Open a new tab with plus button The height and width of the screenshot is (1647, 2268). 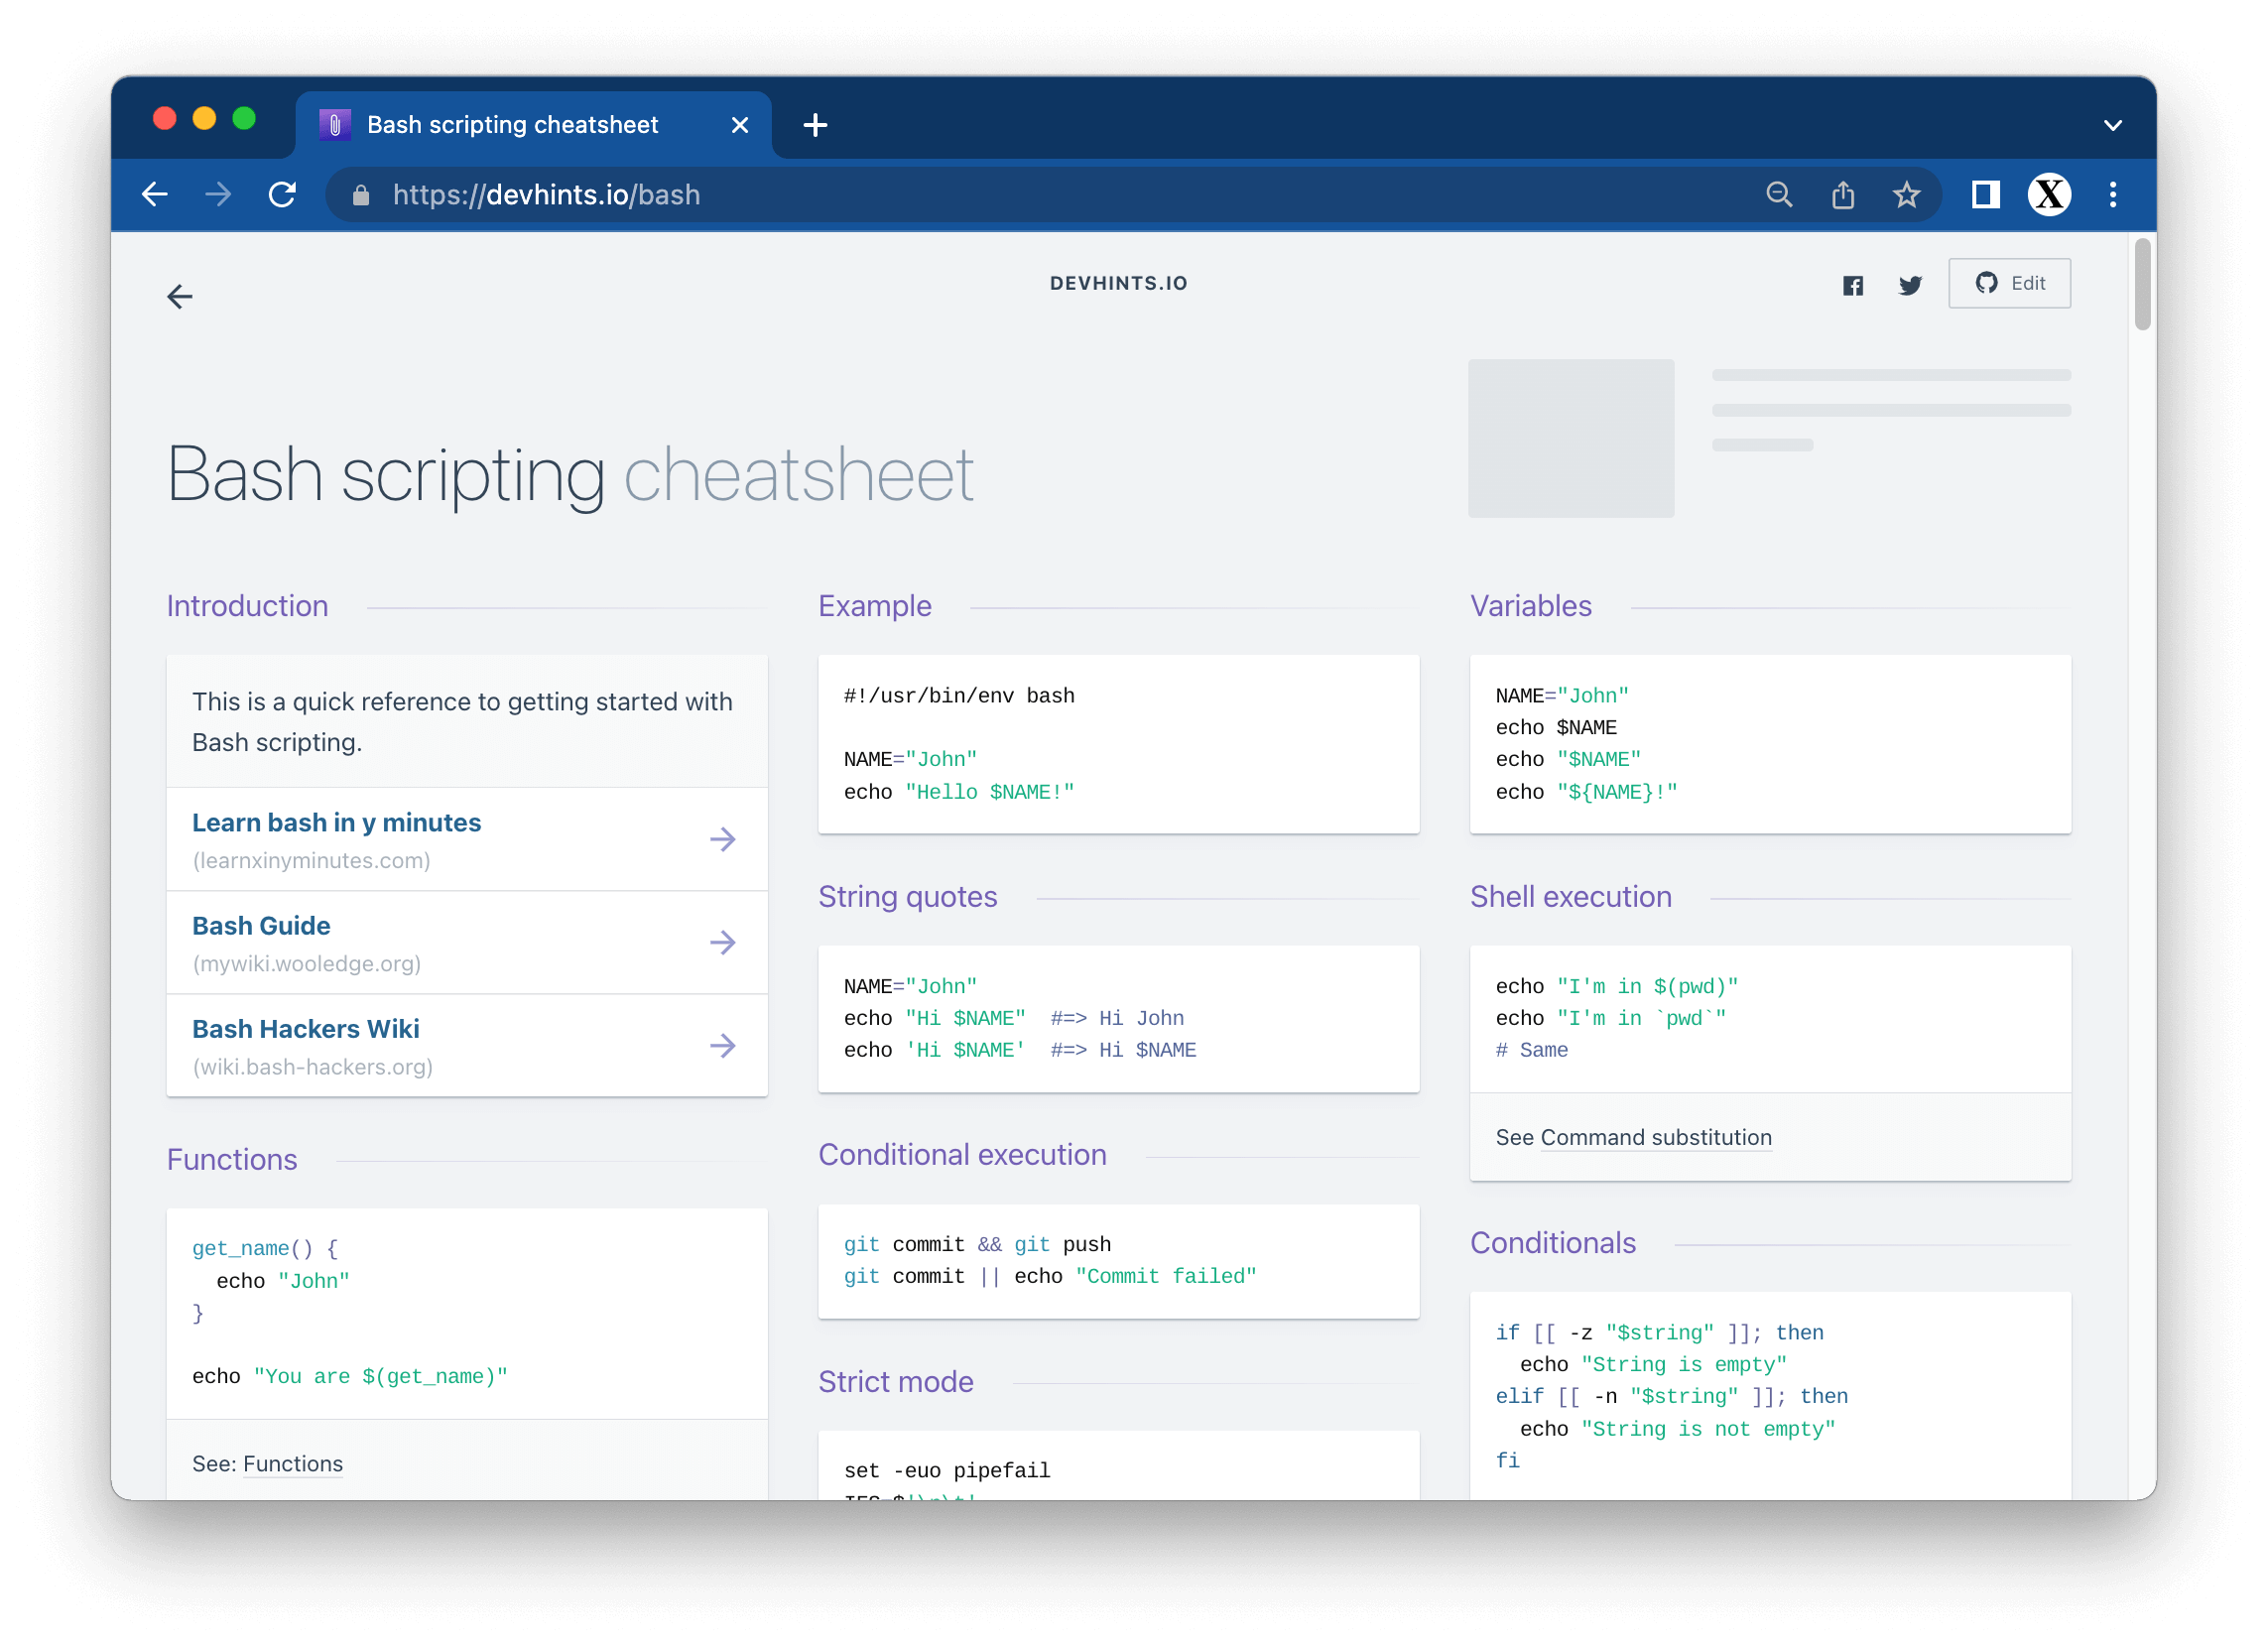[815, 125]
